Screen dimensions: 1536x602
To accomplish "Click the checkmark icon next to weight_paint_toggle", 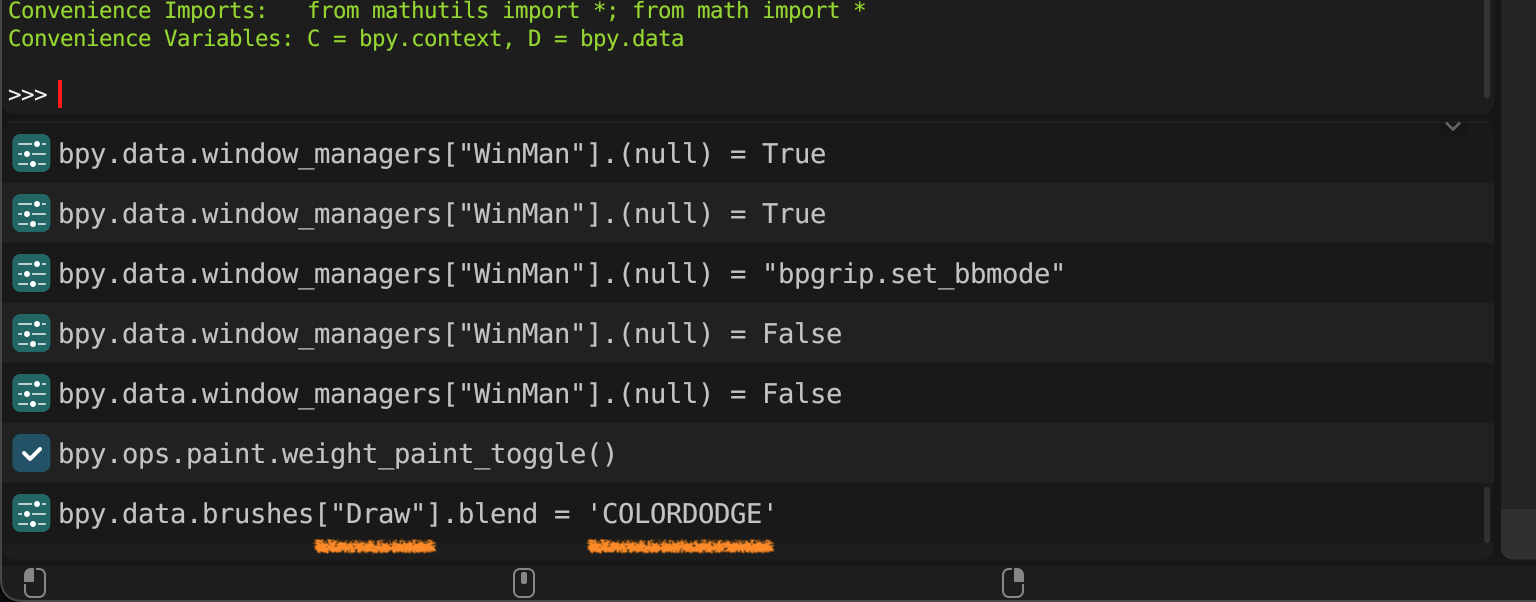I will click(31, 454).
